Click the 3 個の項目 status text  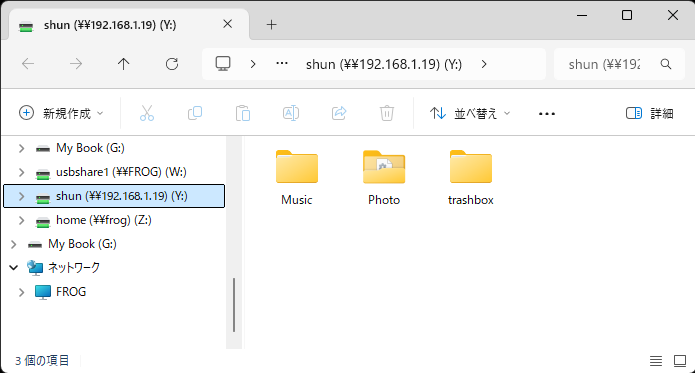42,361
